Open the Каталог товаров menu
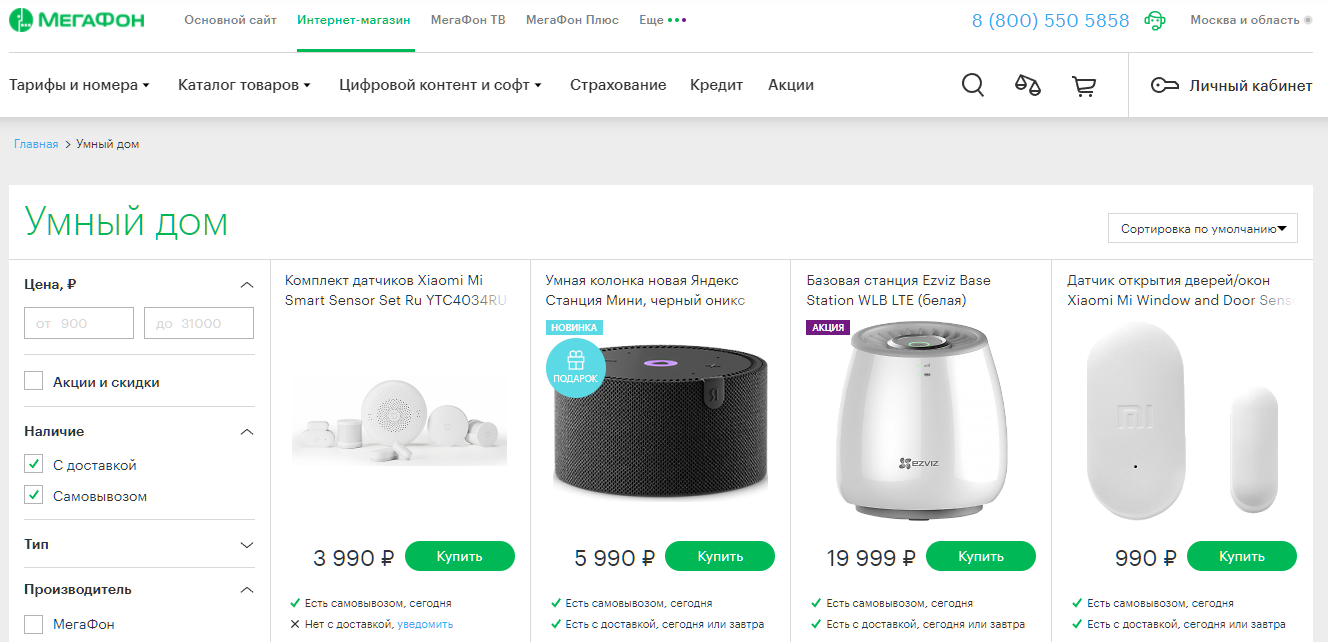Viewport: 1328px width, 642px height. coord(244,85)
